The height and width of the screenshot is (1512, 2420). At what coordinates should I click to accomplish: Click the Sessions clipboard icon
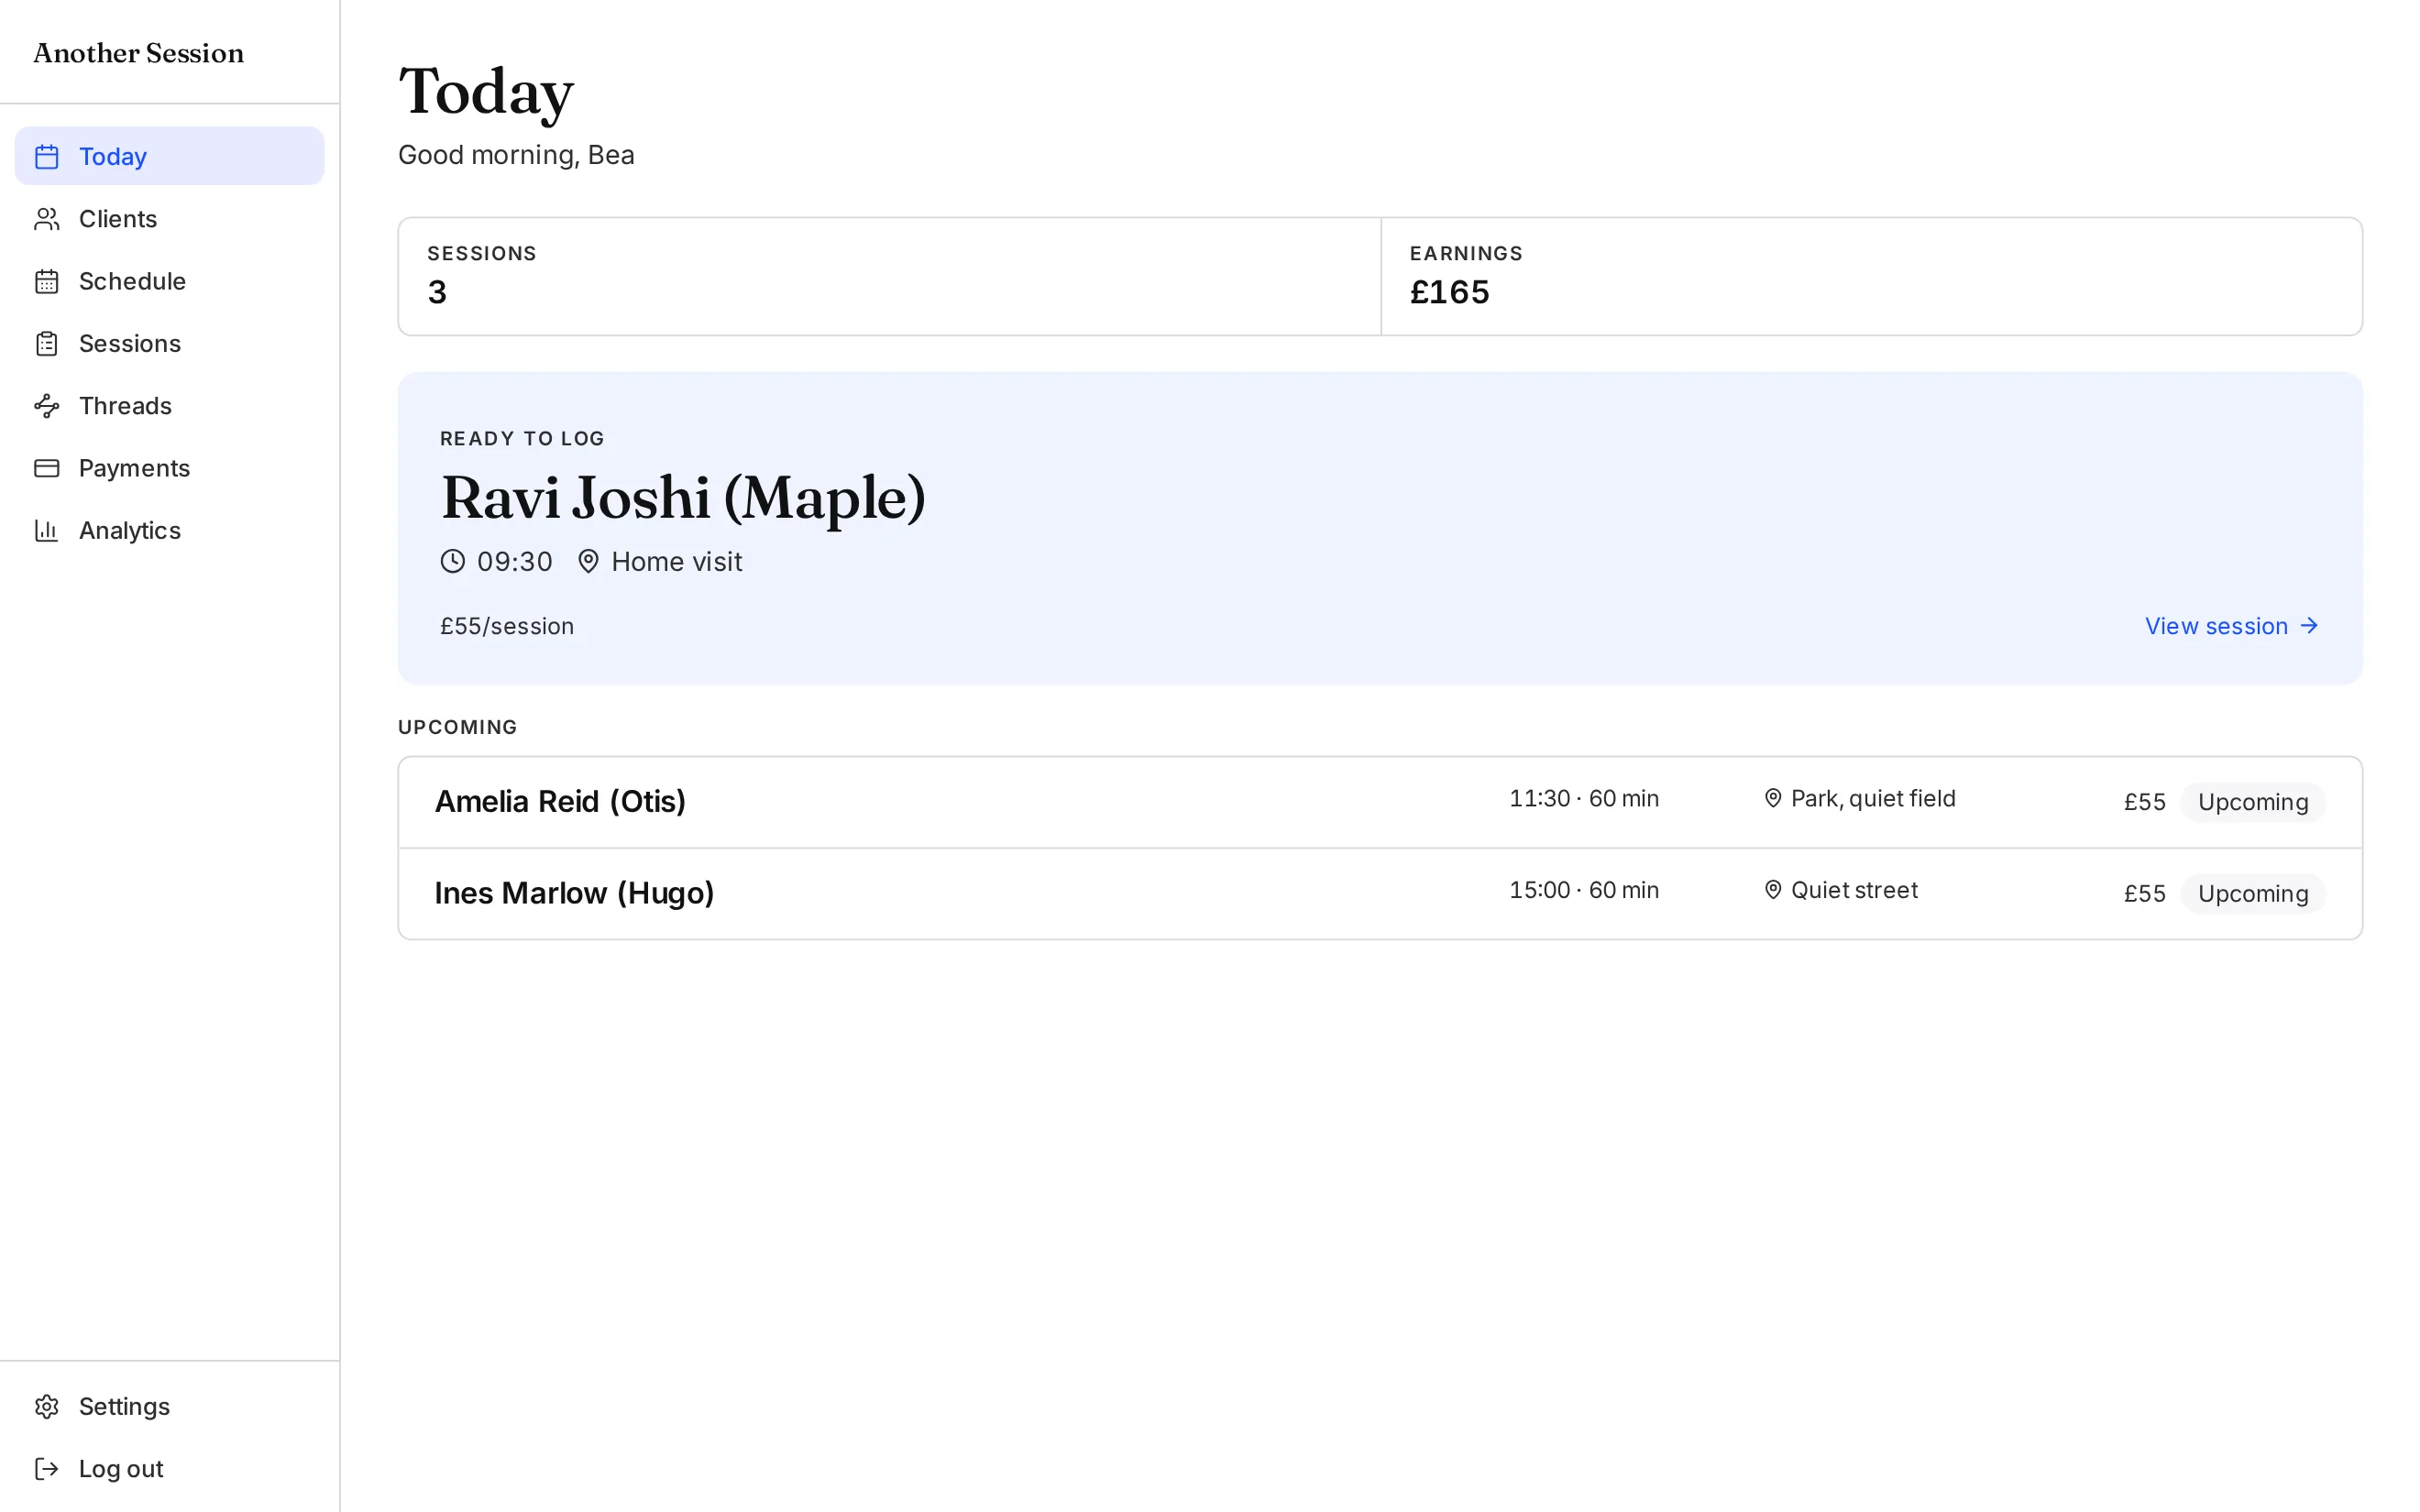tap(47, 344)
